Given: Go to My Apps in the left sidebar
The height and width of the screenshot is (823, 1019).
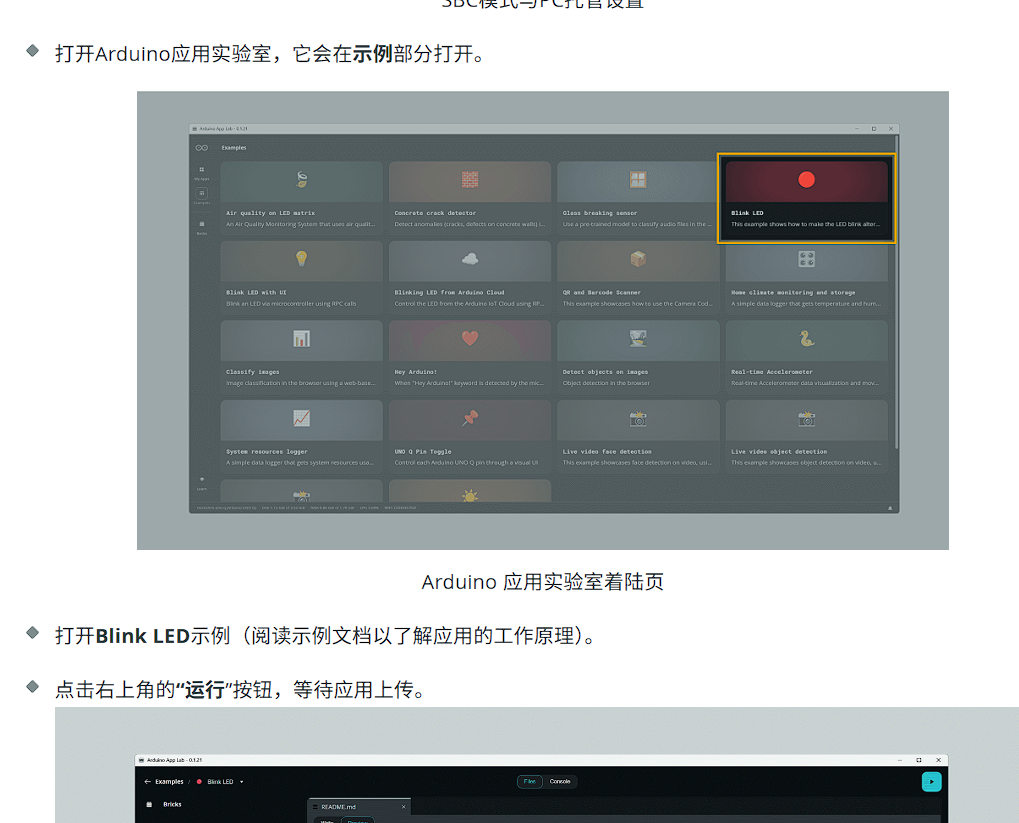Looking at the screenshot, I should pyautogui.click(x=201, y=173).
